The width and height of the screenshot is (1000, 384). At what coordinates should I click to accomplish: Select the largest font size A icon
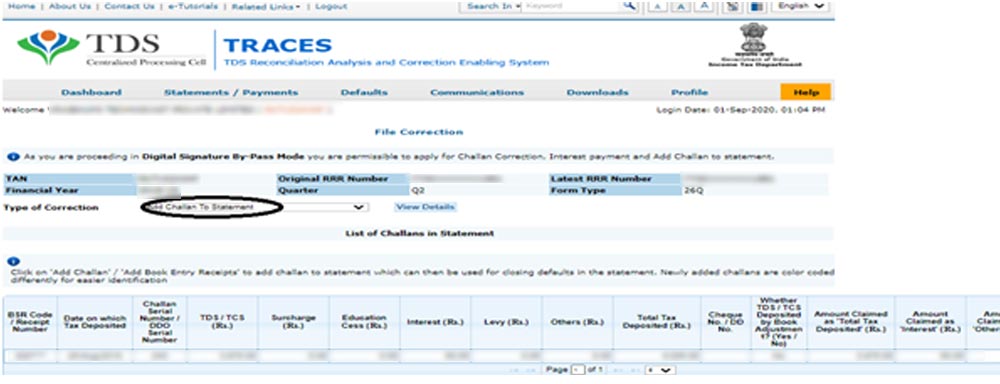pos(704,6)
